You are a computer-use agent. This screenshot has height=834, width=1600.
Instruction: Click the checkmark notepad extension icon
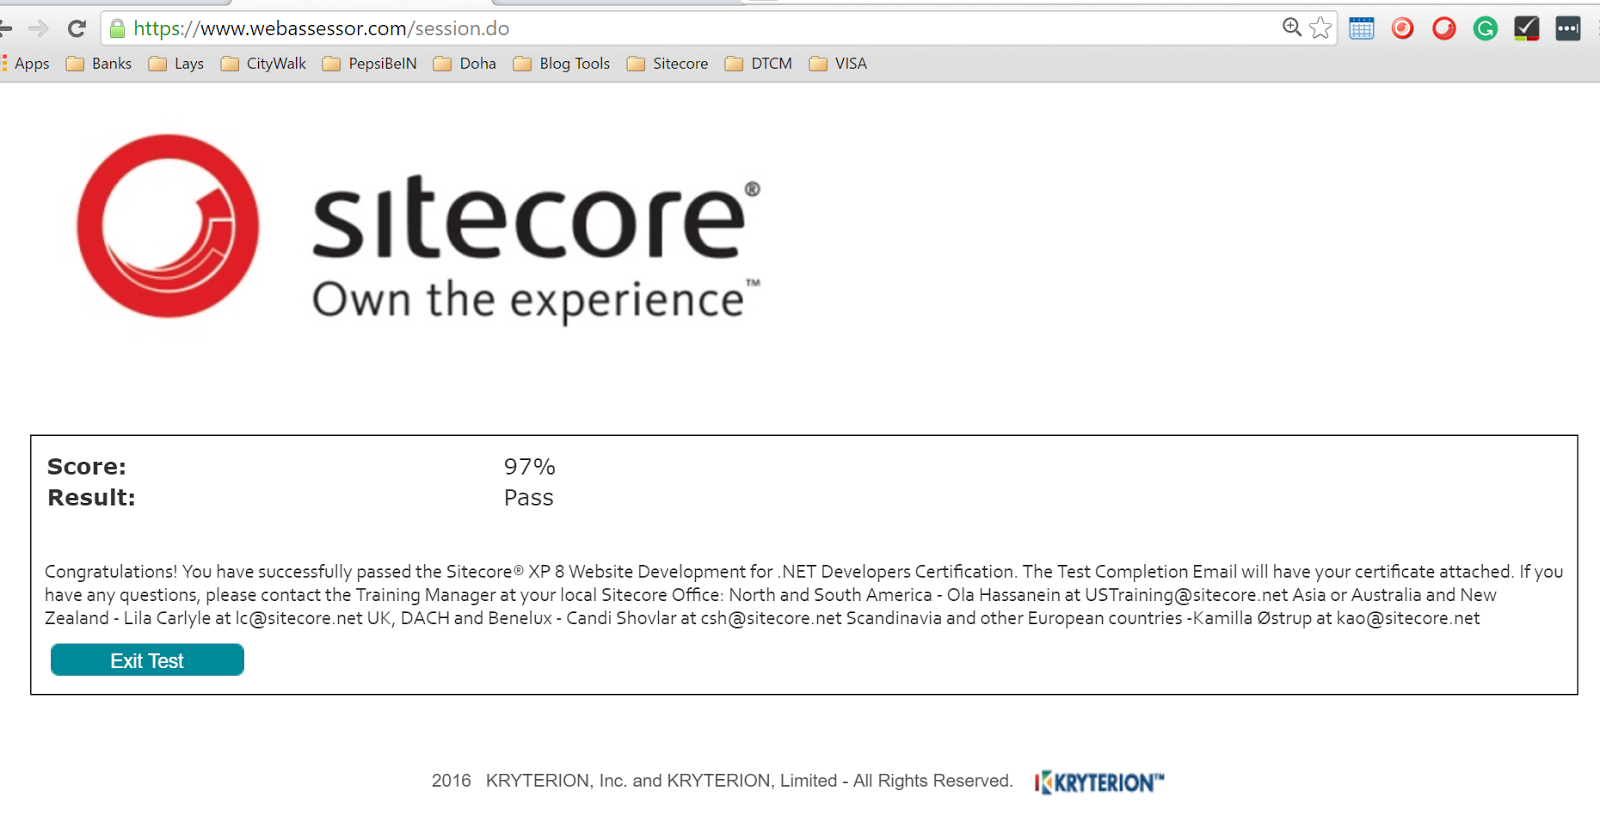1526,28
